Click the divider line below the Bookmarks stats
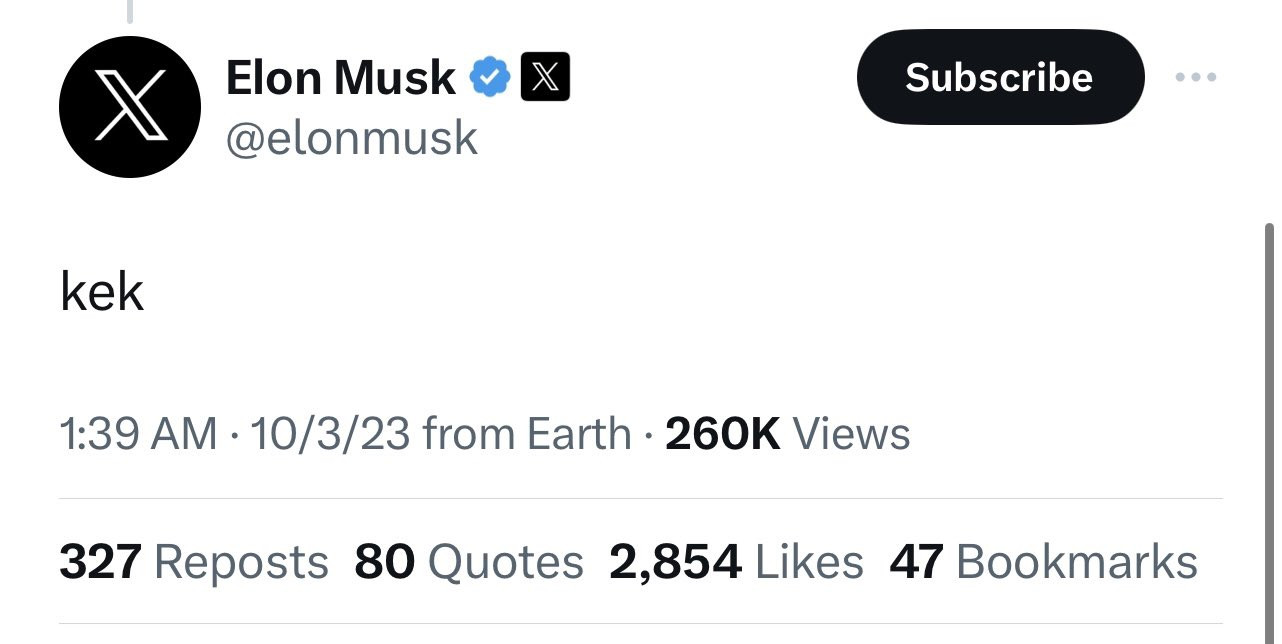This screenshot has height=644, width=1282. point(640,624)
